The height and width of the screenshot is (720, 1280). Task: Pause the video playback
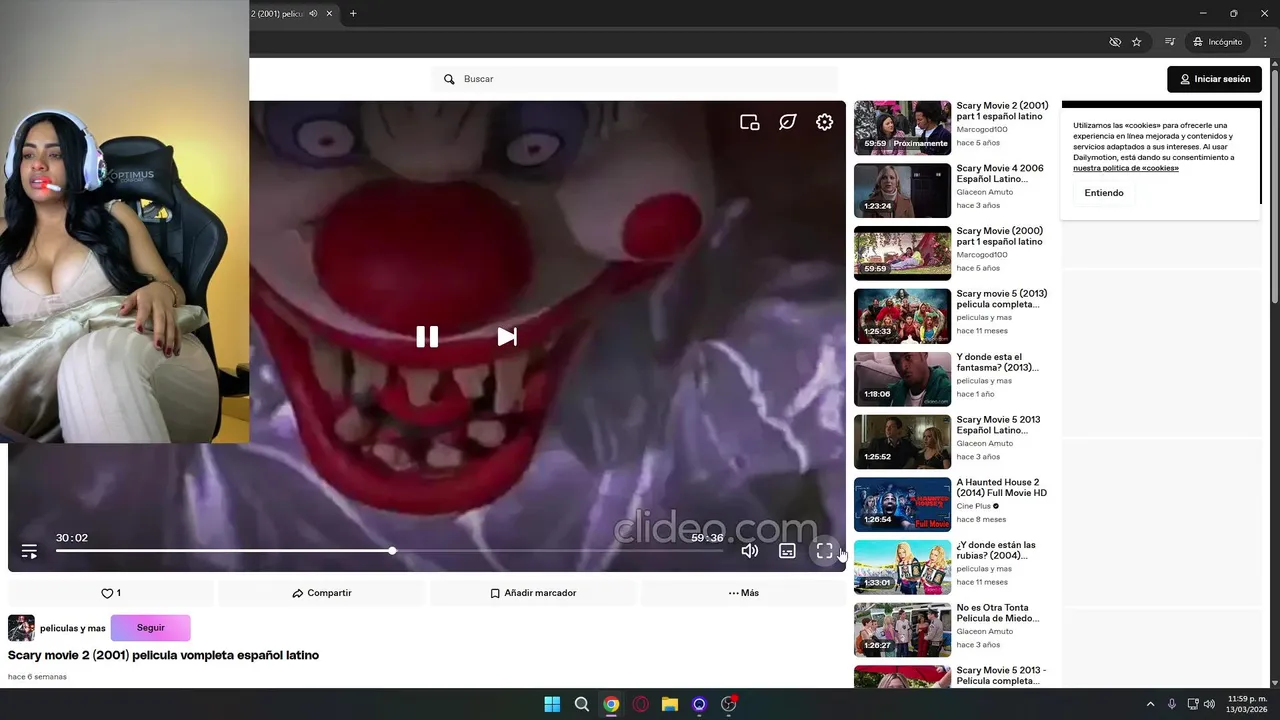pyautogui.click(x=427, y=337)
